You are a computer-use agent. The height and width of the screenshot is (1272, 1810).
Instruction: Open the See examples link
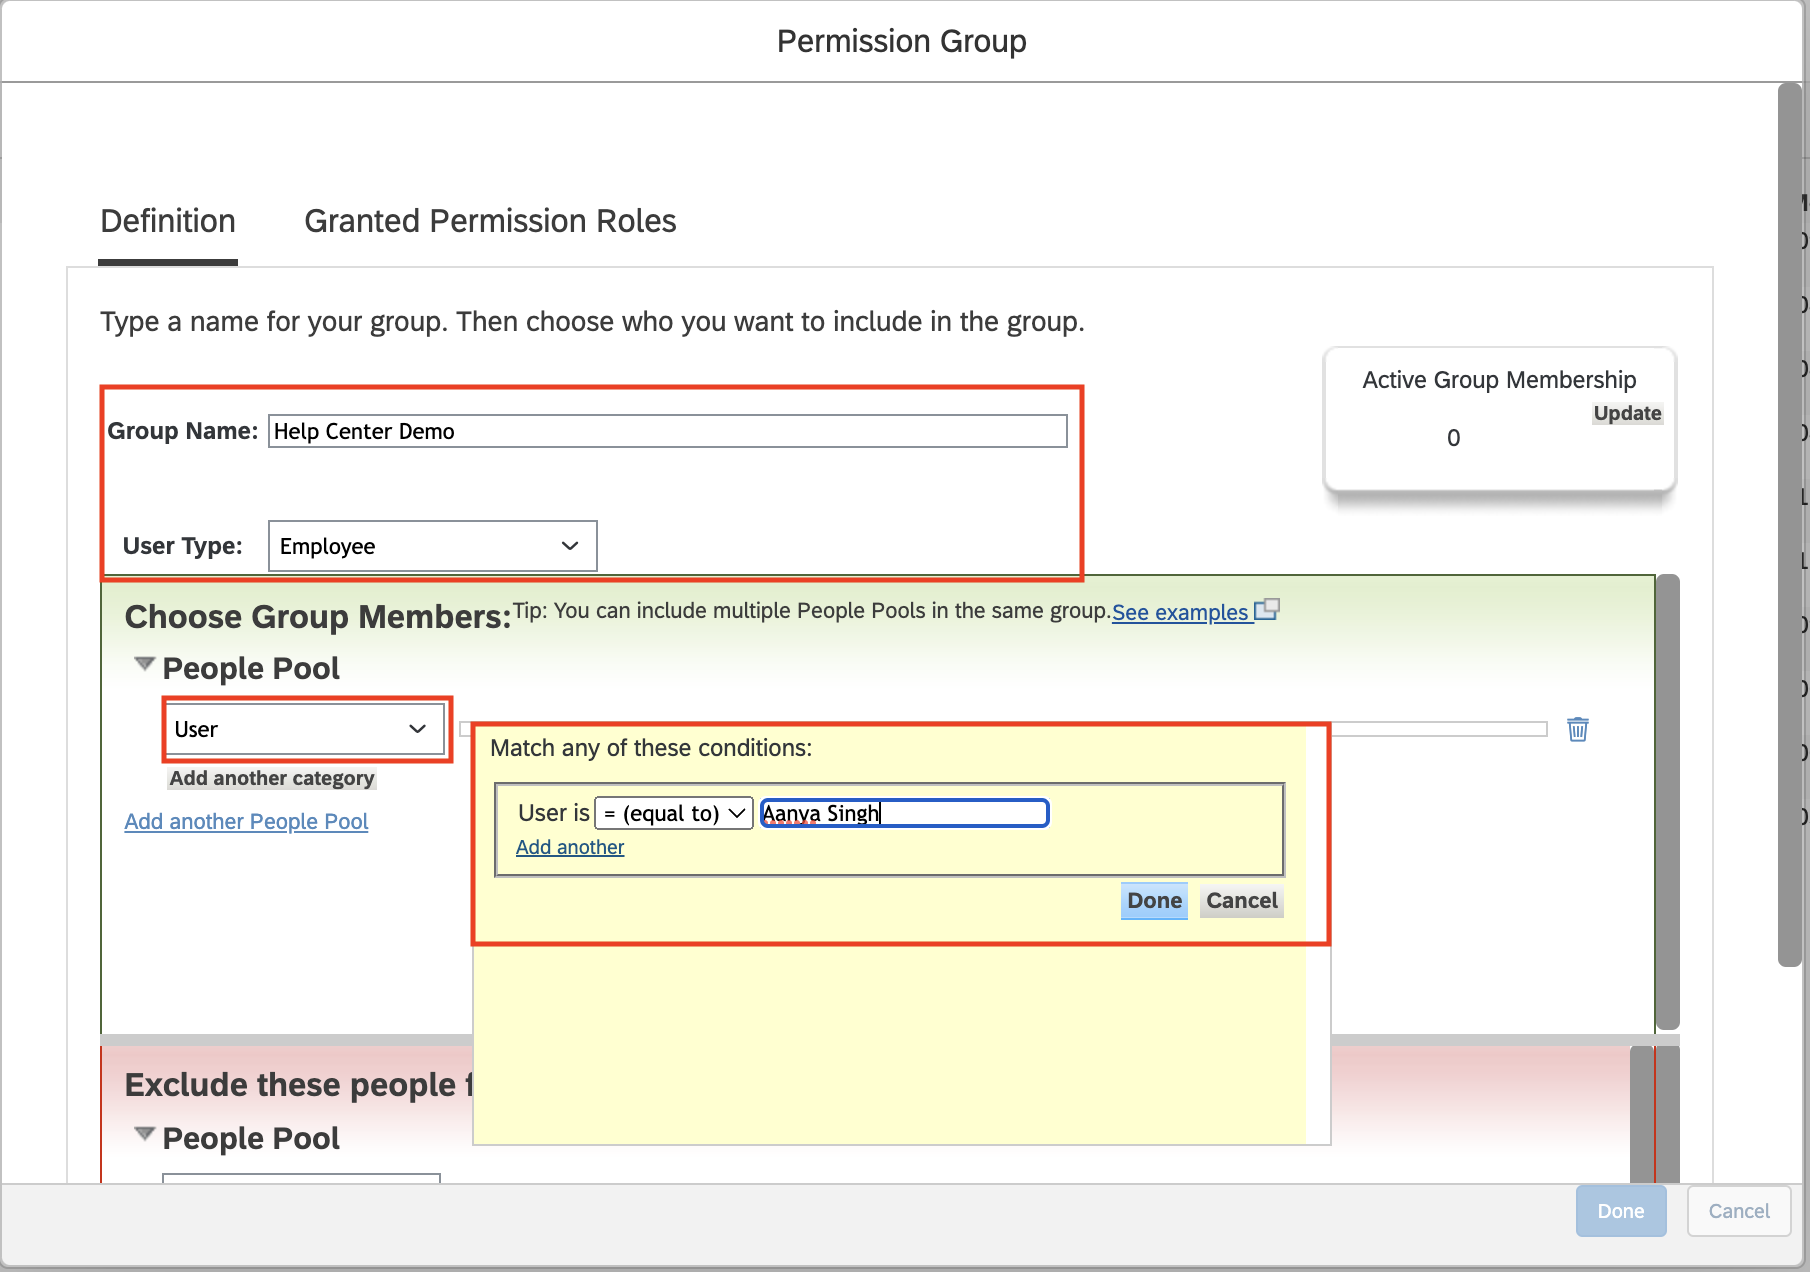click(x=1180, y=612)
